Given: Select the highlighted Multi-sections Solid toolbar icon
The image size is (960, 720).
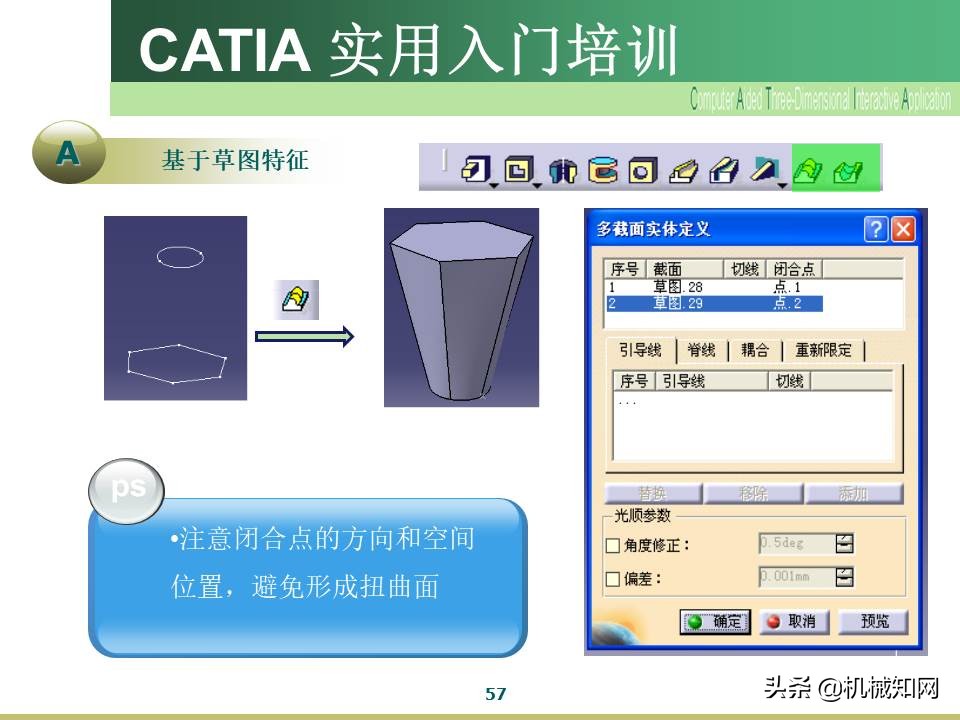Looking at the screenshot, I should tap(808, 170).
